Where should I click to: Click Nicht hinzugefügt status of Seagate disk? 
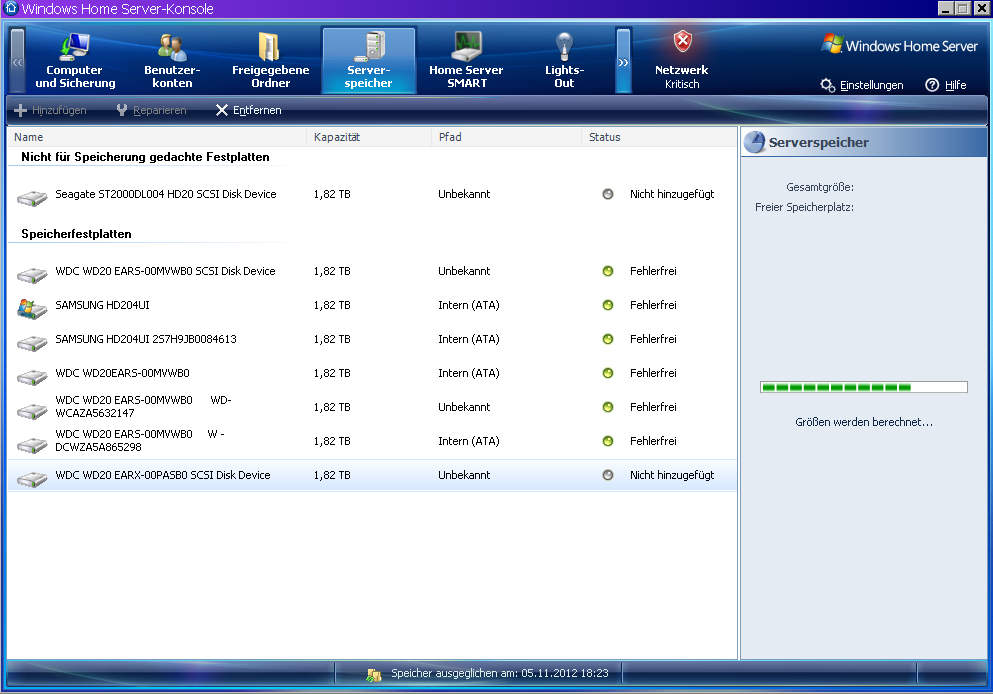672,194
